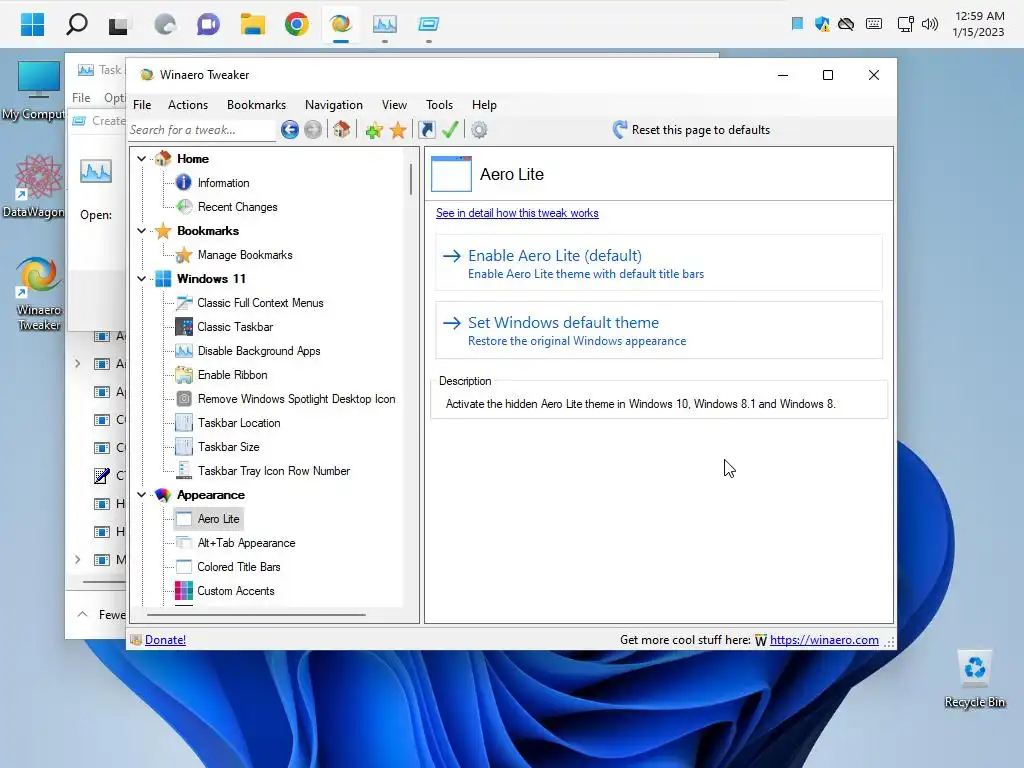Open the Recycle Bin desktop icon
Screen dimensions: 1024x768
[x=974, y=679]
